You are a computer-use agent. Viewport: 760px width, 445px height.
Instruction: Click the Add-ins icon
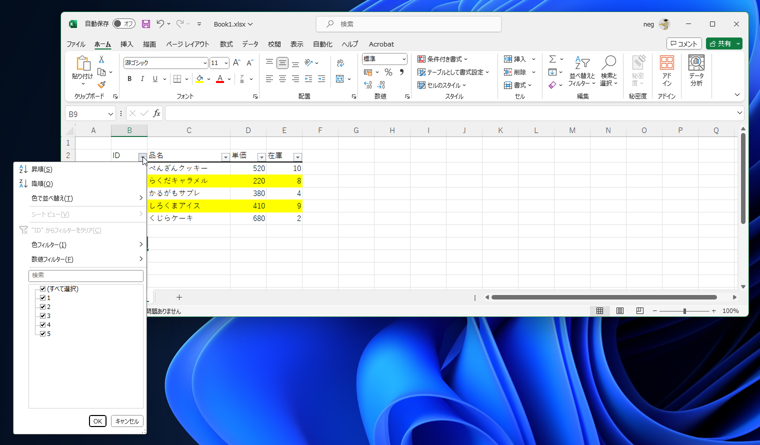(x=667, y=63)
